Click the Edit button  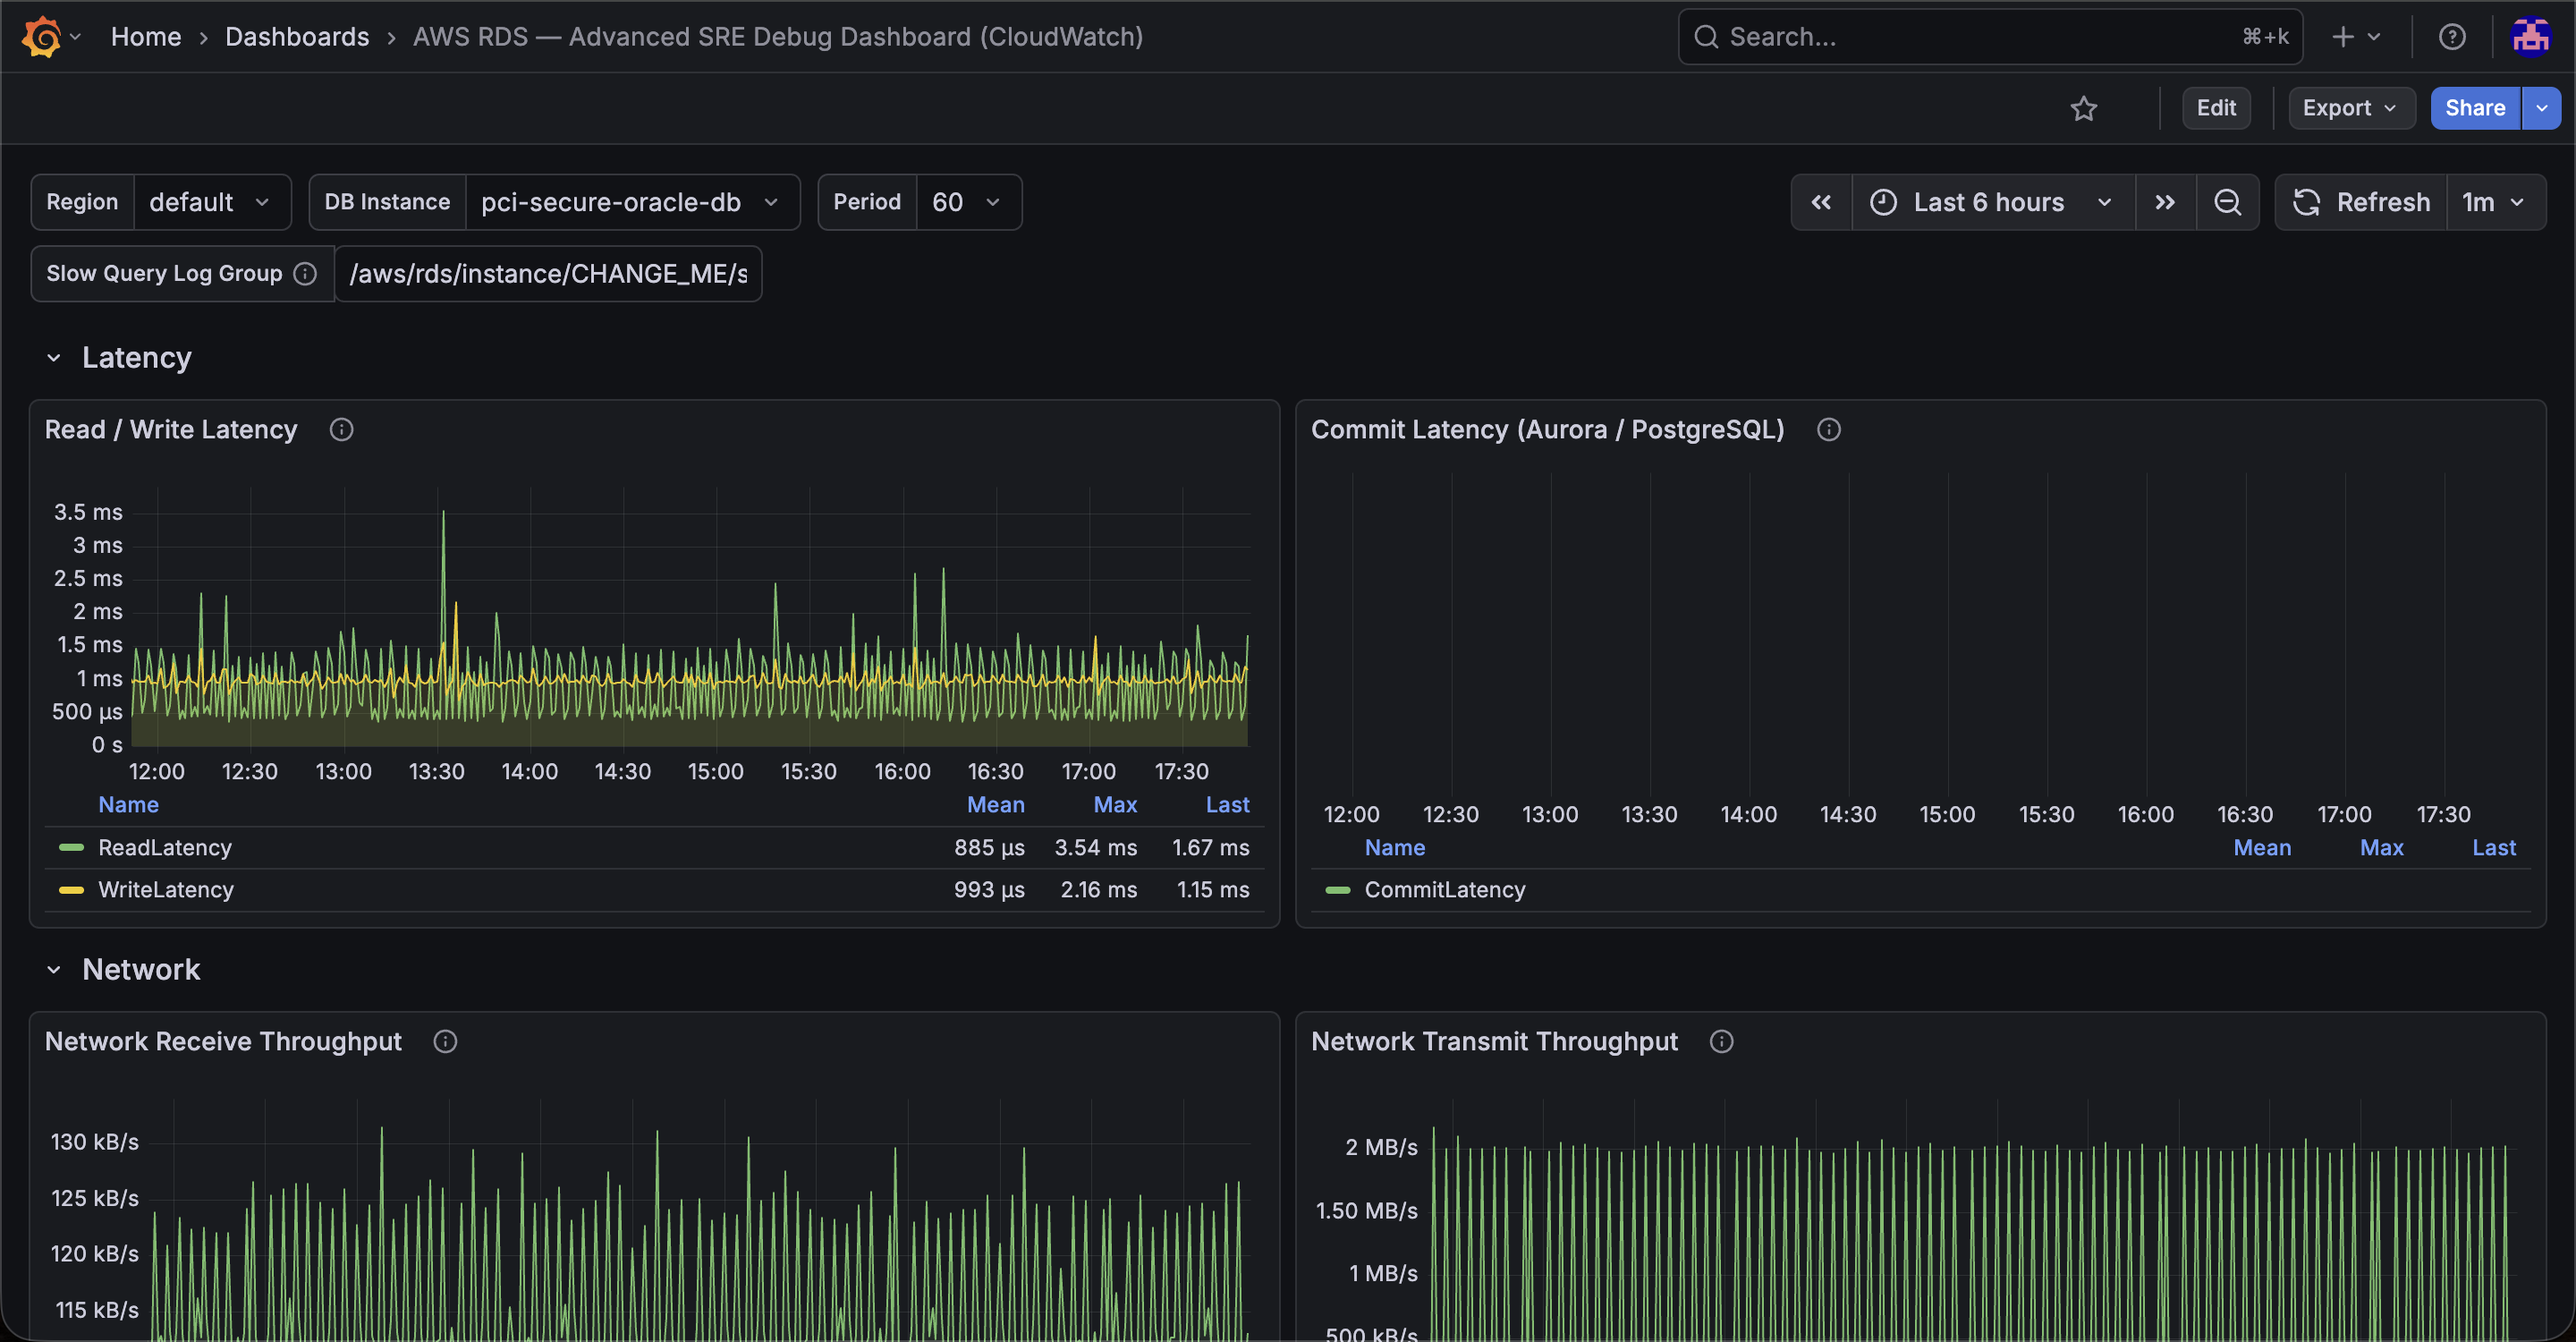coord(2216,108)
